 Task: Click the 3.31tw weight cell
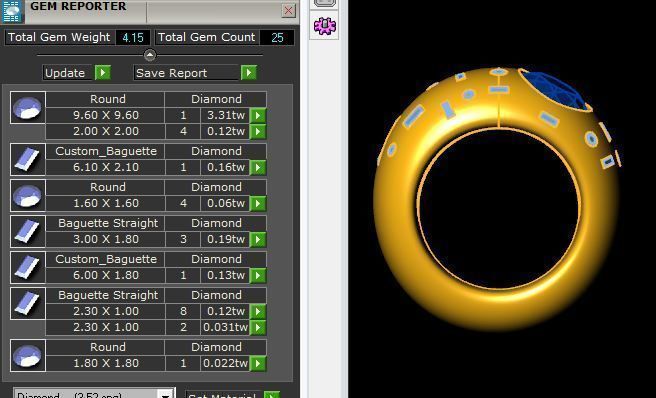click(226, 116)
